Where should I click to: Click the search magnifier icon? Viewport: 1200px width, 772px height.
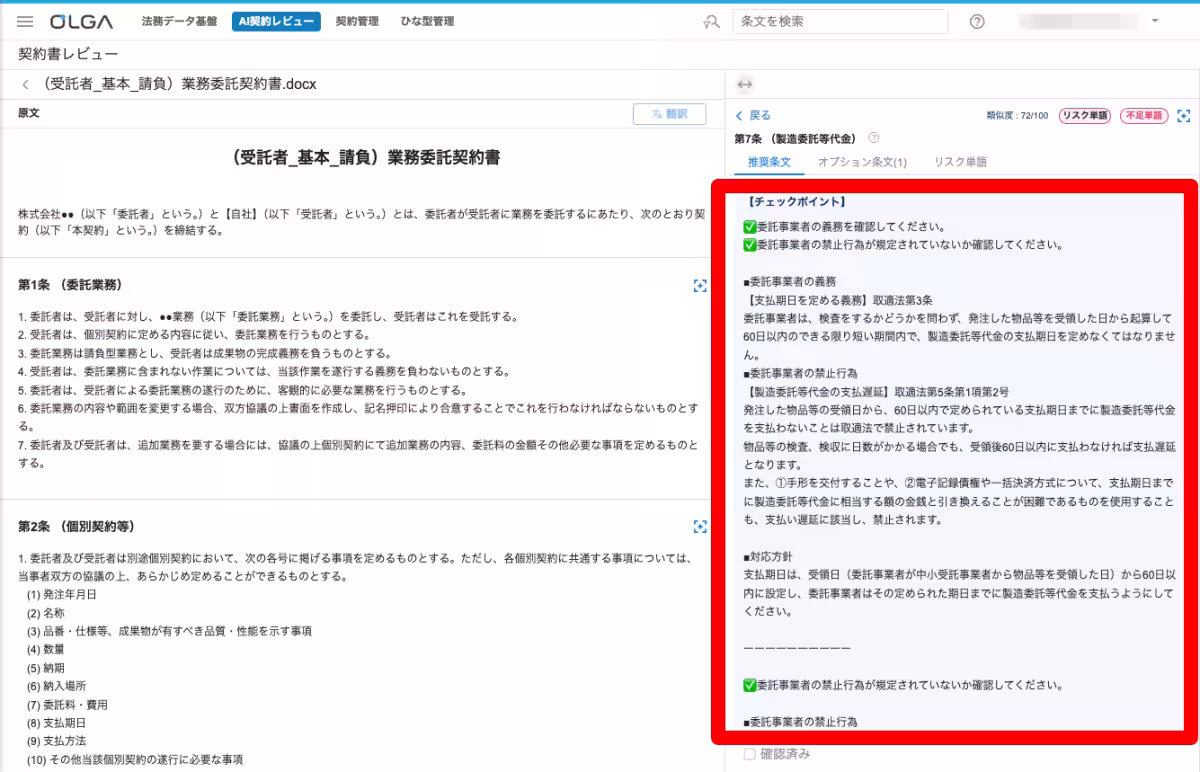tap(710, 20)
